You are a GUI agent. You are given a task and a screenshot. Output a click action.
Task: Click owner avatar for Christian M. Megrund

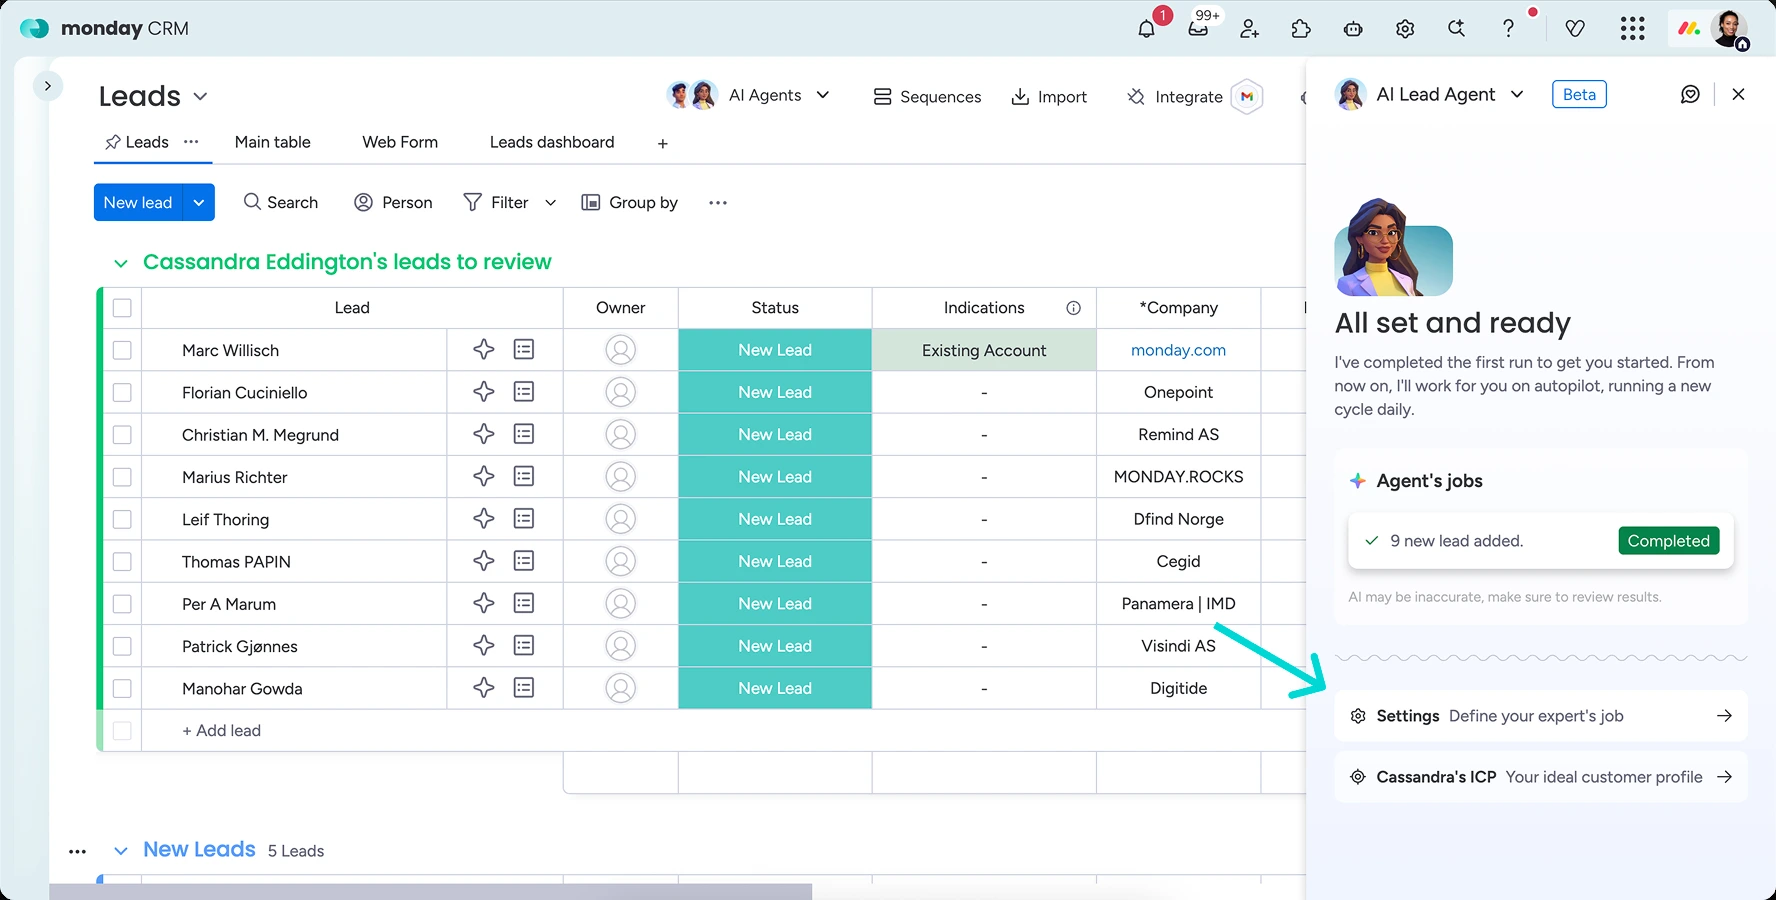coord(620,434)
